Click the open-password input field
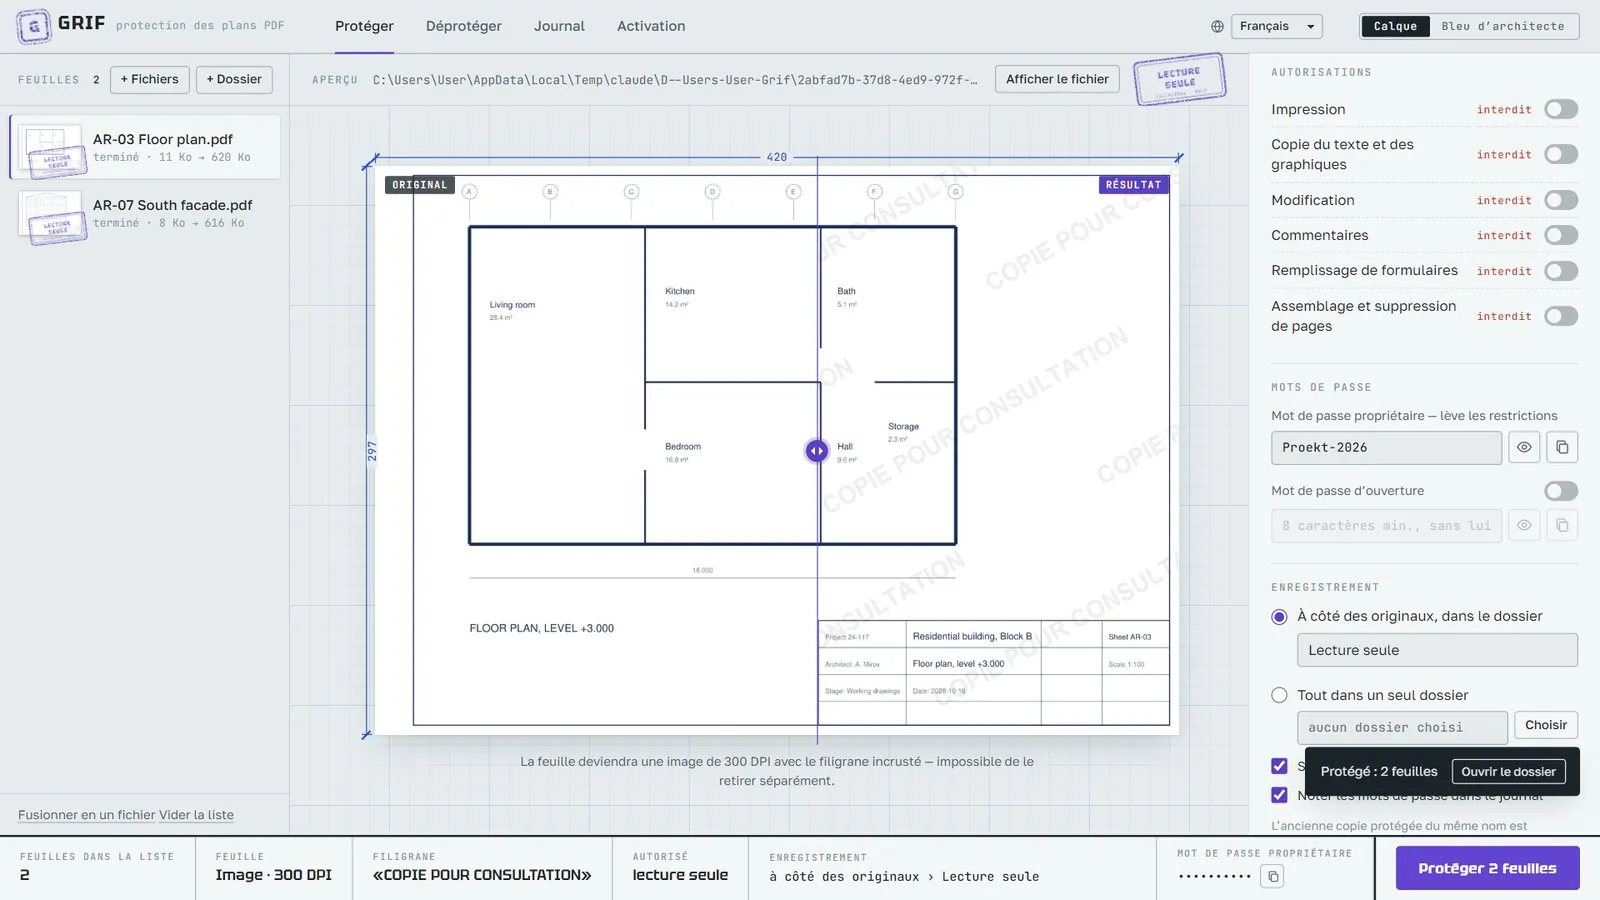This screenshot has height=900, width=1600. (1386, 525)
